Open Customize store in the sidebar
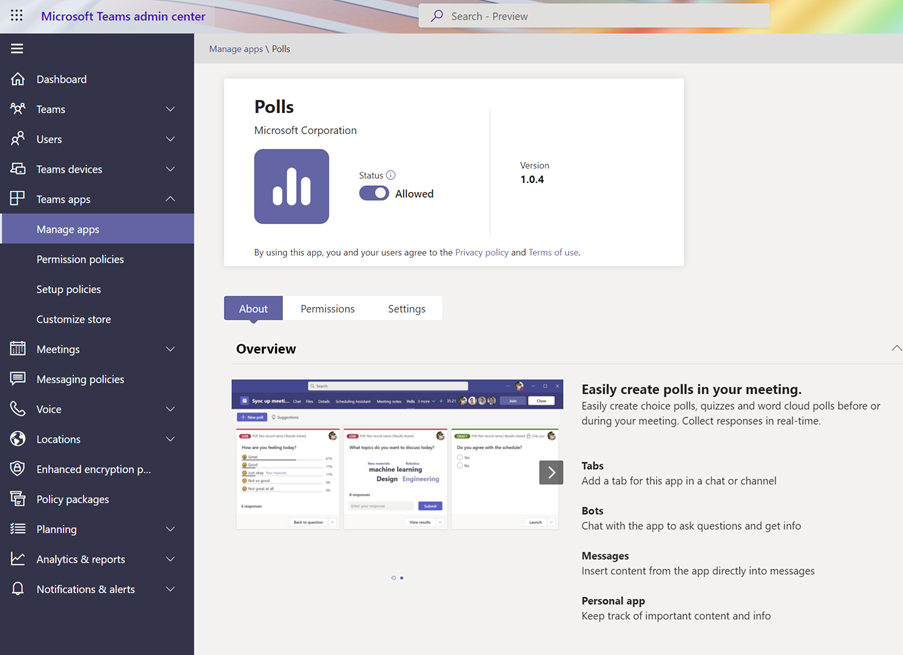Image resolution: width=903 pixels, height=655 pixels. tap(97, 319)
